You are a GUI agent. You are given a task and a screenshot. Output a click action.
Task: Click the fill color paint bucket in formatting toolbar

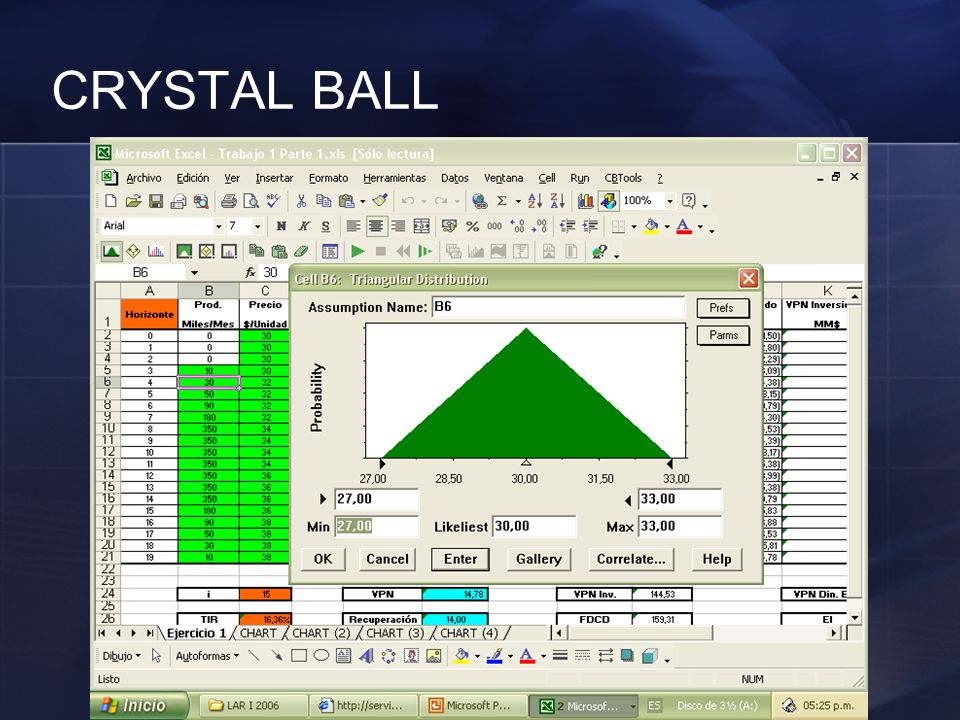[x=651, y=226]
